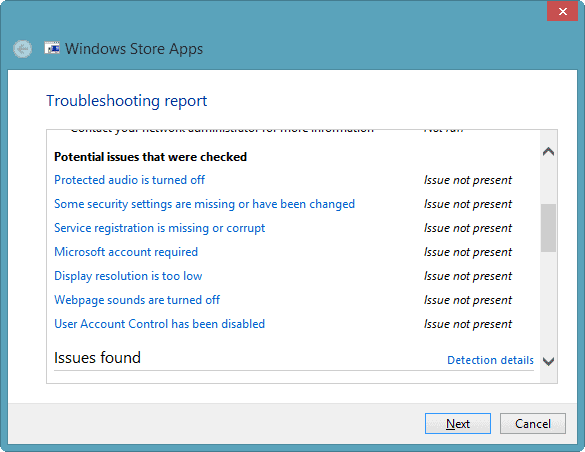The width and height of the screenshot is (585, 452).
Task: Open the Detection details link
Action: [490, 360]
